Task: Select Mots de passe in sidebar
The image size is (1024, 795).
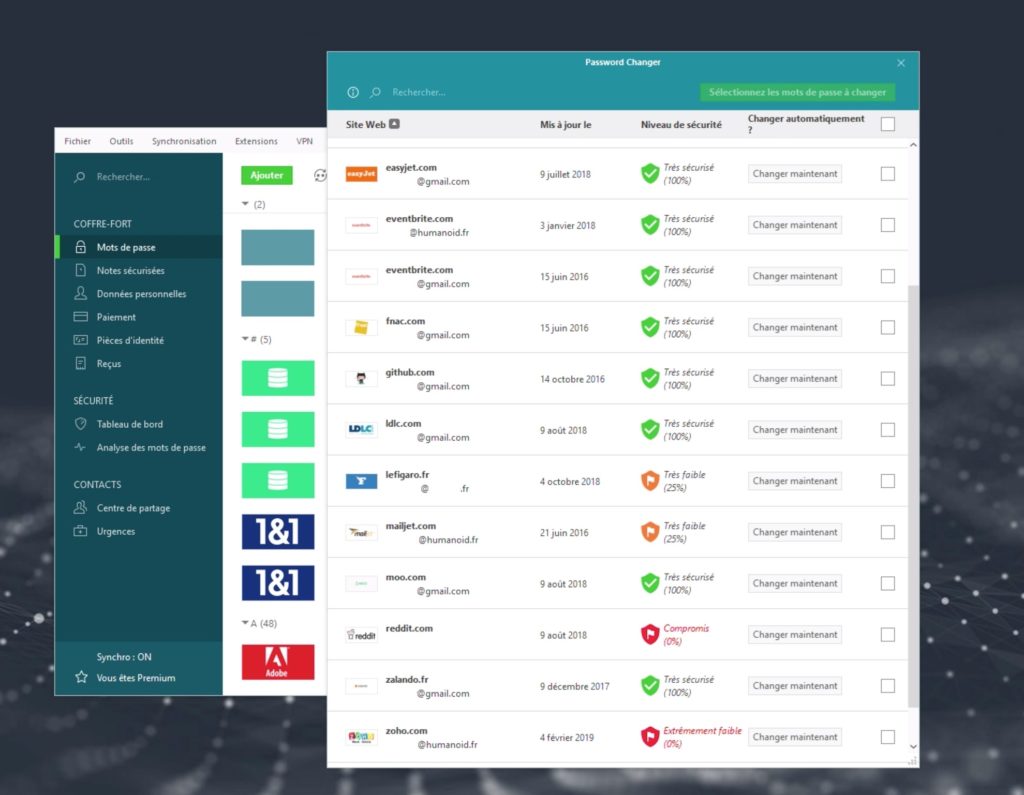Action: click(139, 247)
